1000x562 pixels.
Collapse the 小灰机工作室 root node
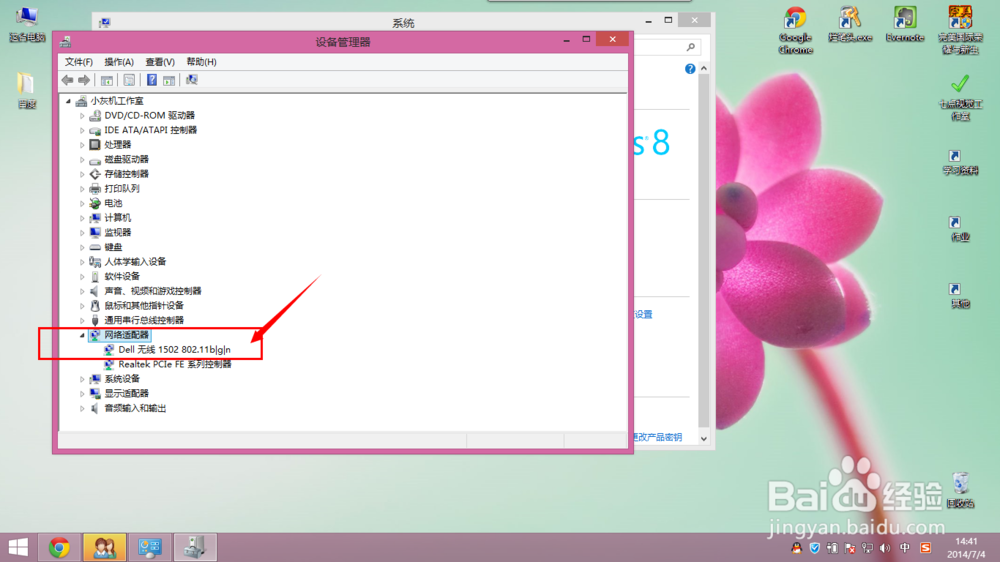pos(68,101)
